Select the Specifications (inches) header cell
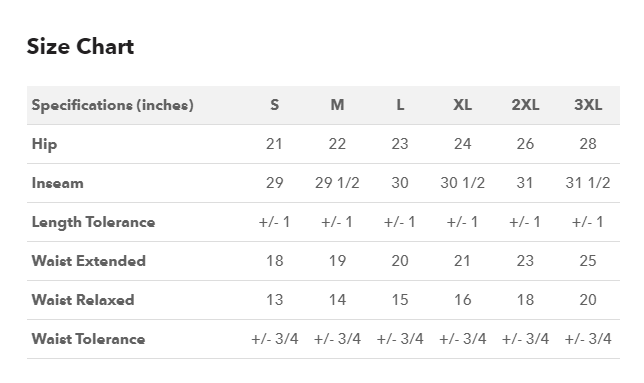644x383 pixels. click(113, 105)
